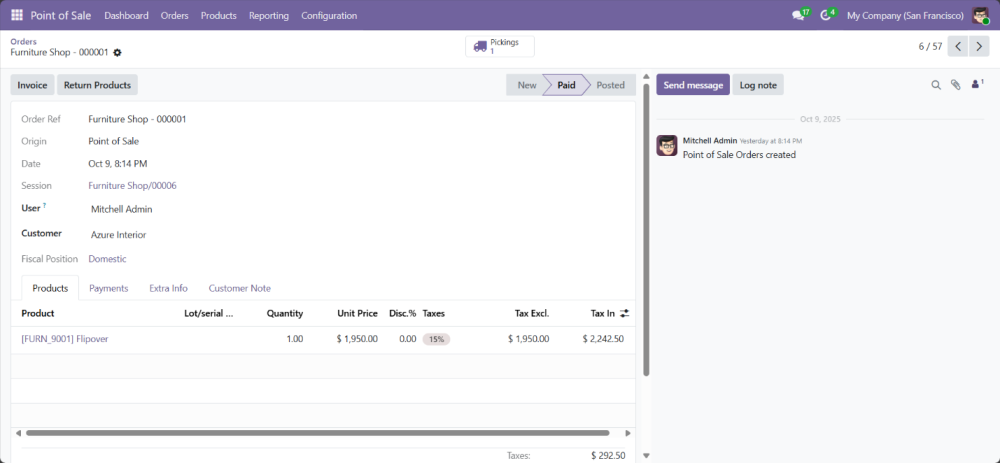
Task: Attach files using the paperclip icon
Action: [955, 85]
